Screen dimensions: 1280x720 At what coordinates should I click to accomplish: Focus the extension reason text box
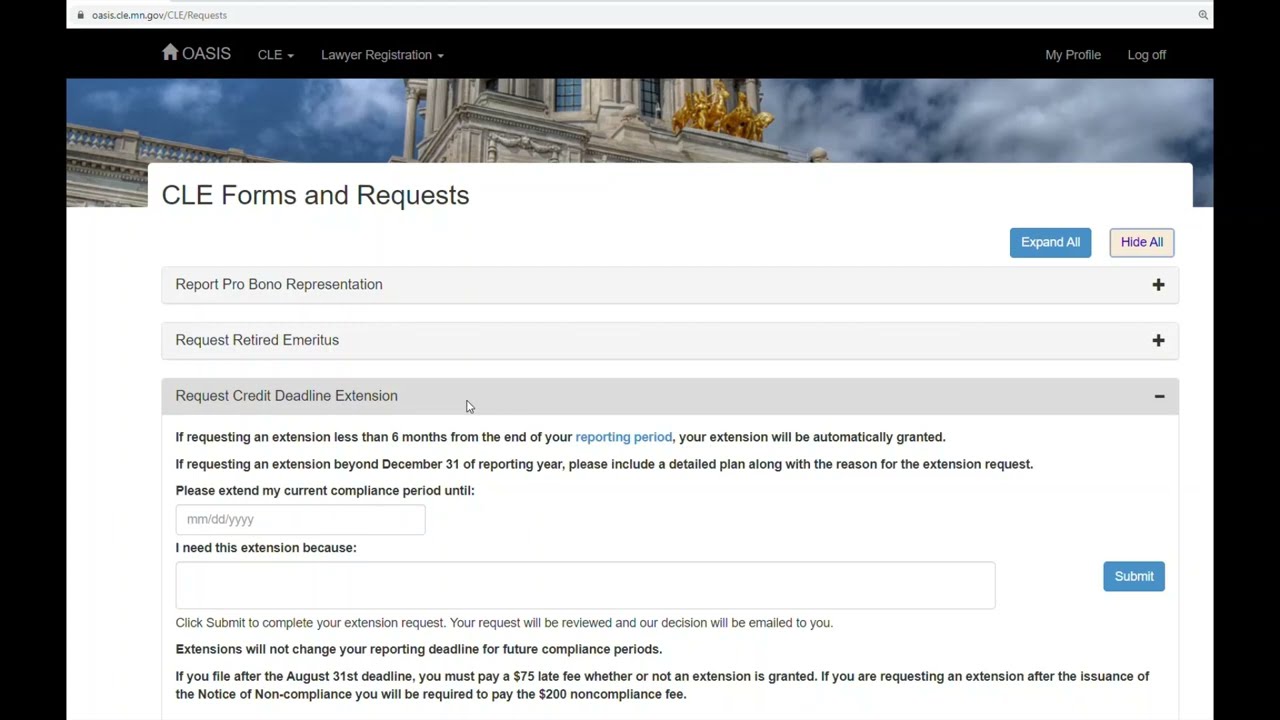pyautogui.click(x=585, y=585)
